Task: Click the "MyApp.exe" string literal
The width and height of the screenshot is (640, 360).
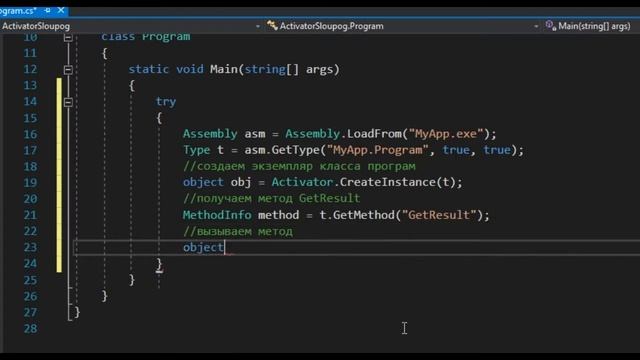Action: [446, 134]
